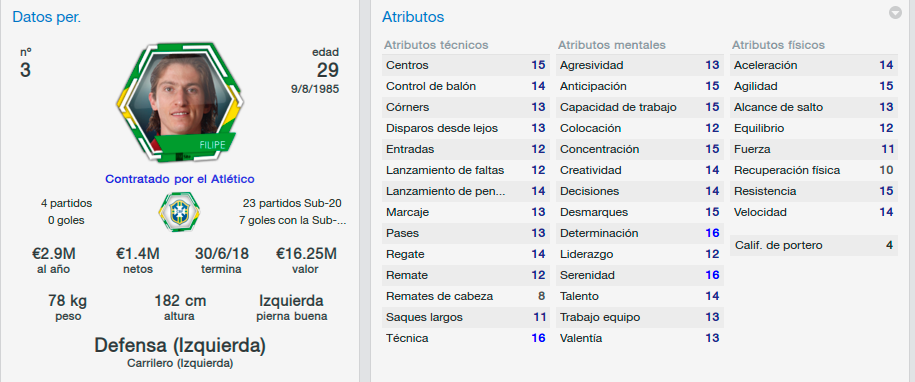
Task: Click the Atributos físicos column header
Action: [778, 45]
